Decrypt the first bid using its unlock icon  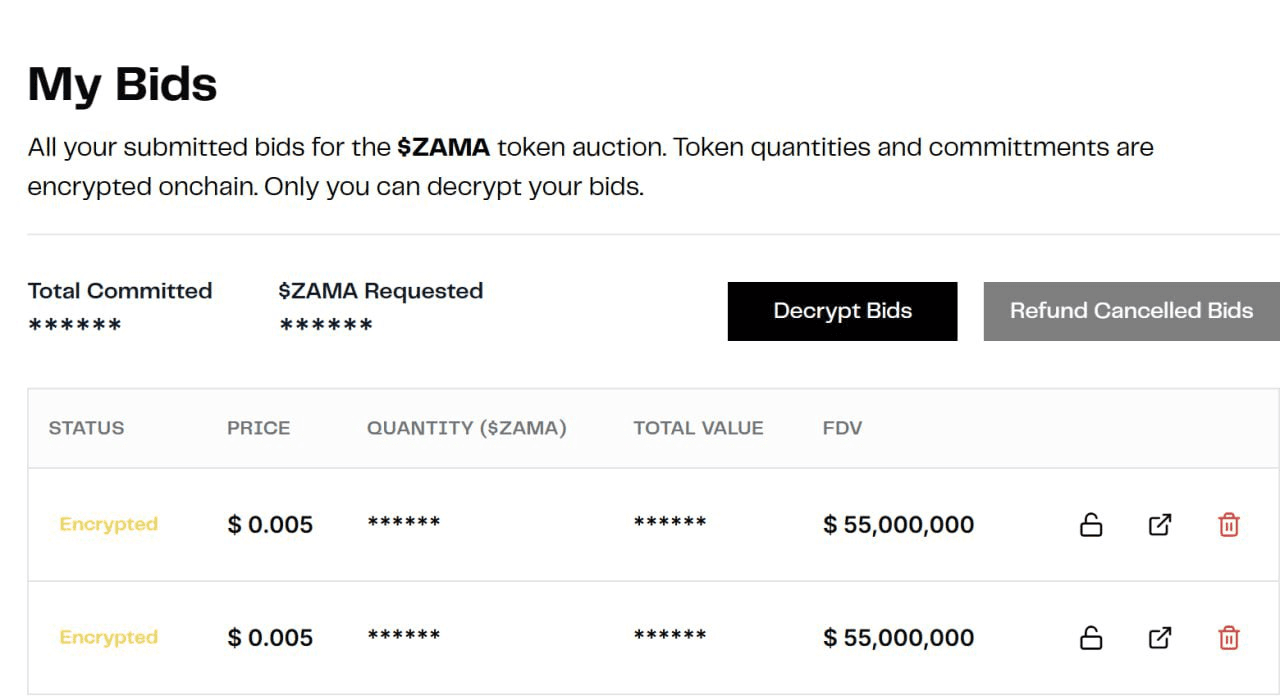[1091, 525]
